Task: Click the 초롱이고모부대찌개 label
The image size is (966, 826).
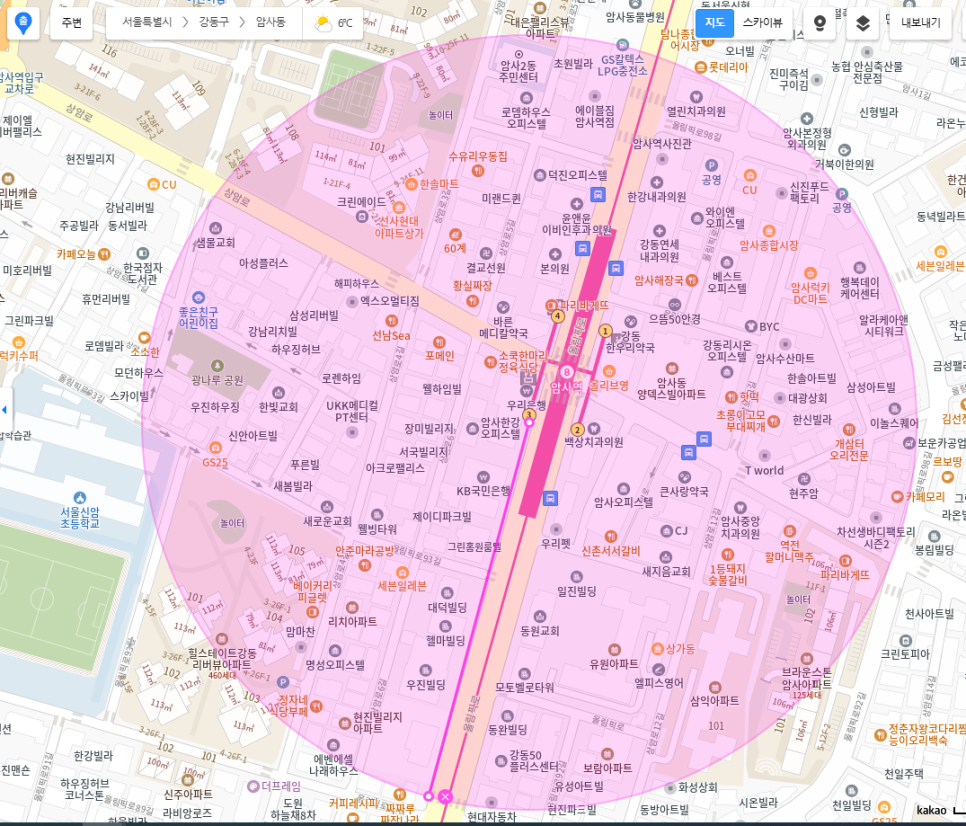Action: (741, 421)
